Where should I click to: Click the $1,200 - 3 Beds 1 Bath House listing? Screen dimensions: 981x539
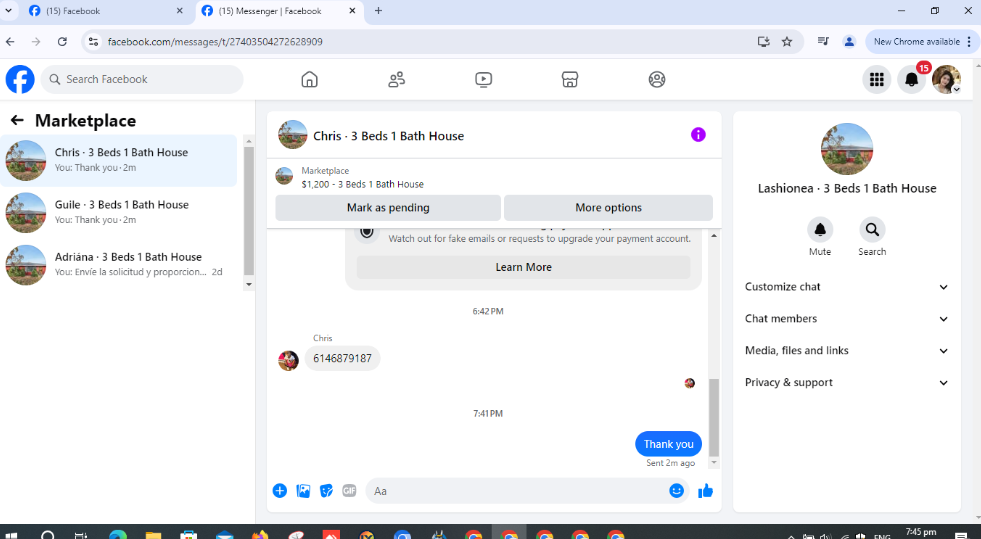coord(362,184)
